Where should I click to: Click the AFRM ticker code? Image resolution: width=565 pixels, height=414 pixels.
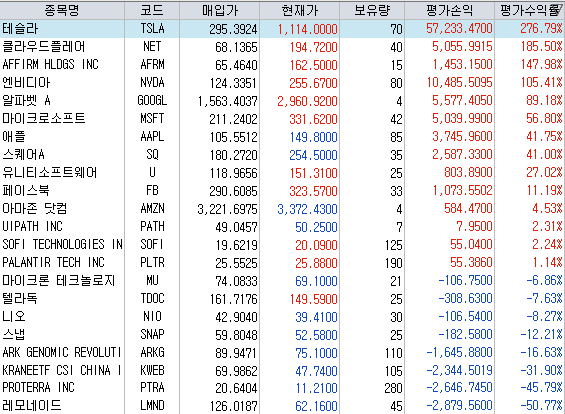pos(152,65)
